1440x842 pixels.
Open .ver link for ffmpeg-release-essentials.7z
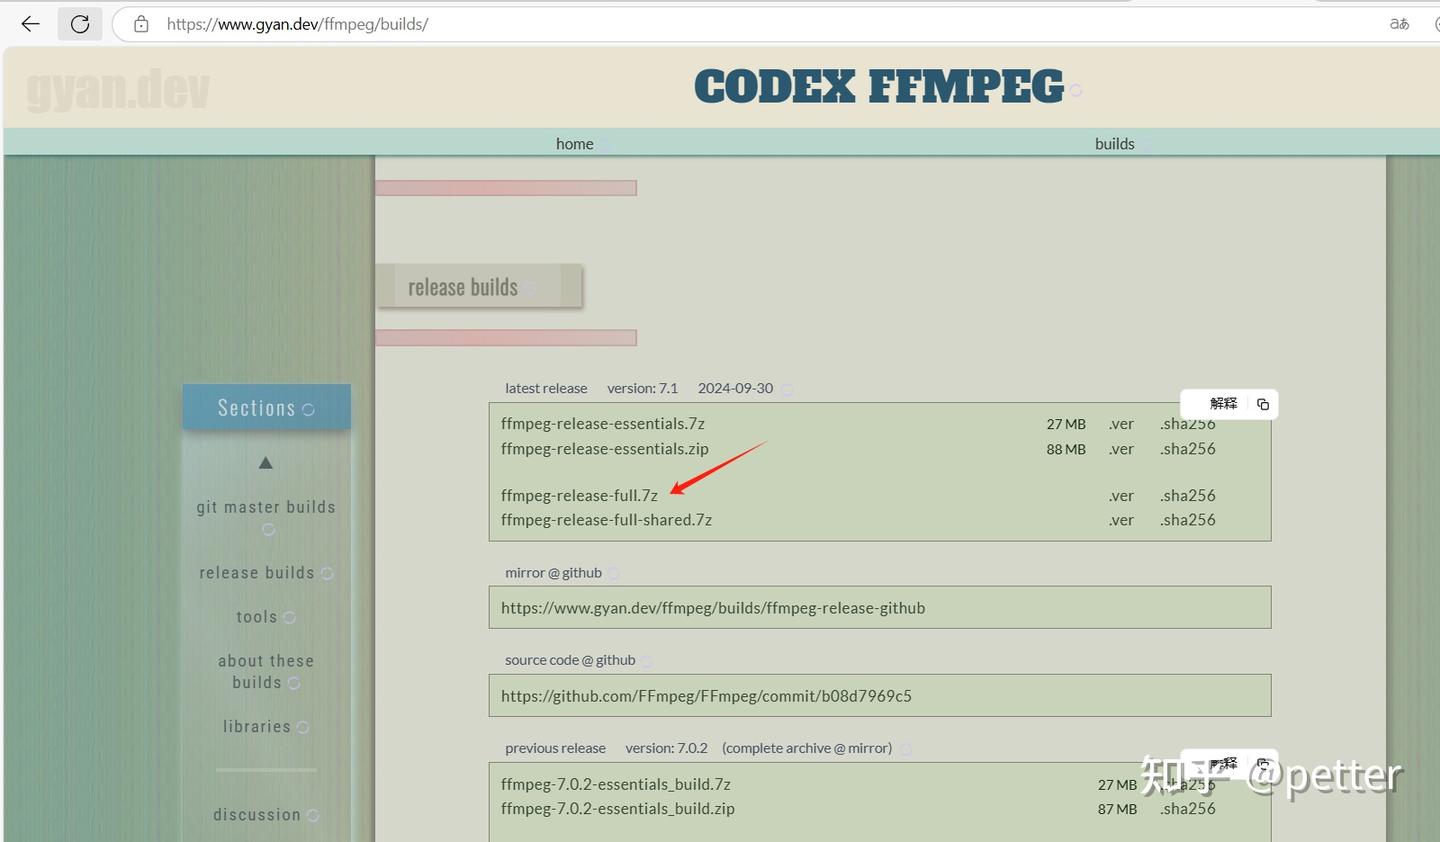point(1121,424)
